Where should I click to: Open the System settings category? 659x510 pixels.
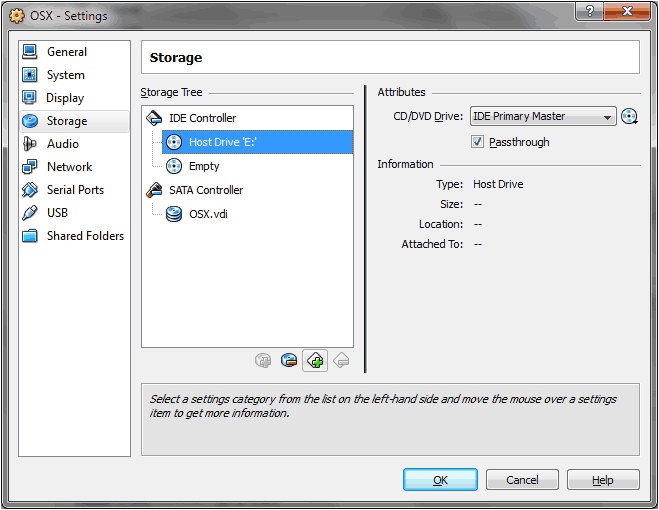tap(74, 75)
